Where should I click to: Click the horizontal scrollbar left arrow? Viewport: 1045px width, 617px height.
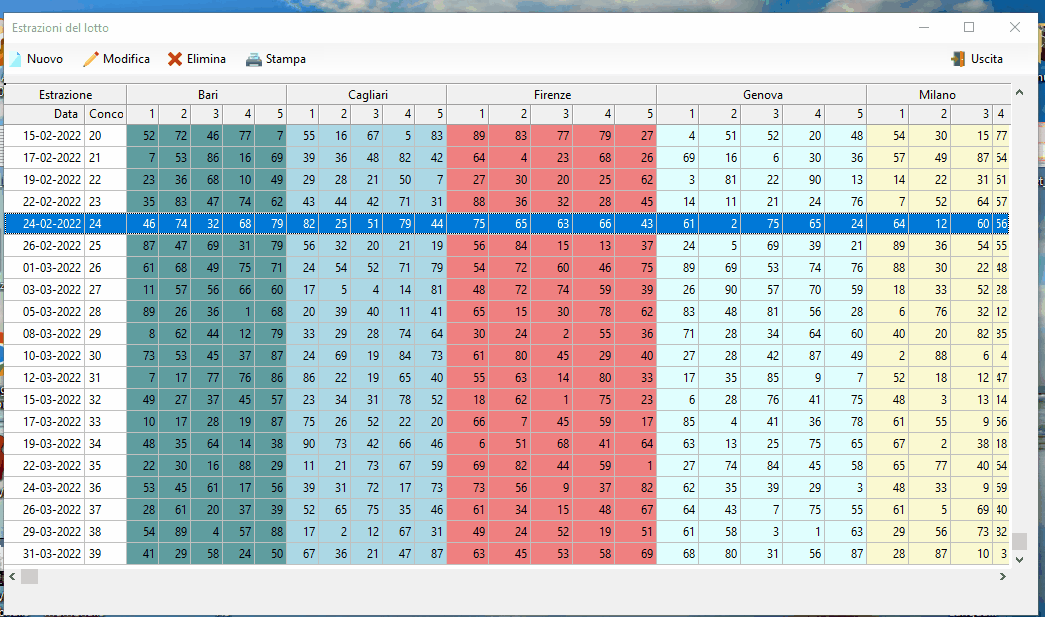(12, 576)
